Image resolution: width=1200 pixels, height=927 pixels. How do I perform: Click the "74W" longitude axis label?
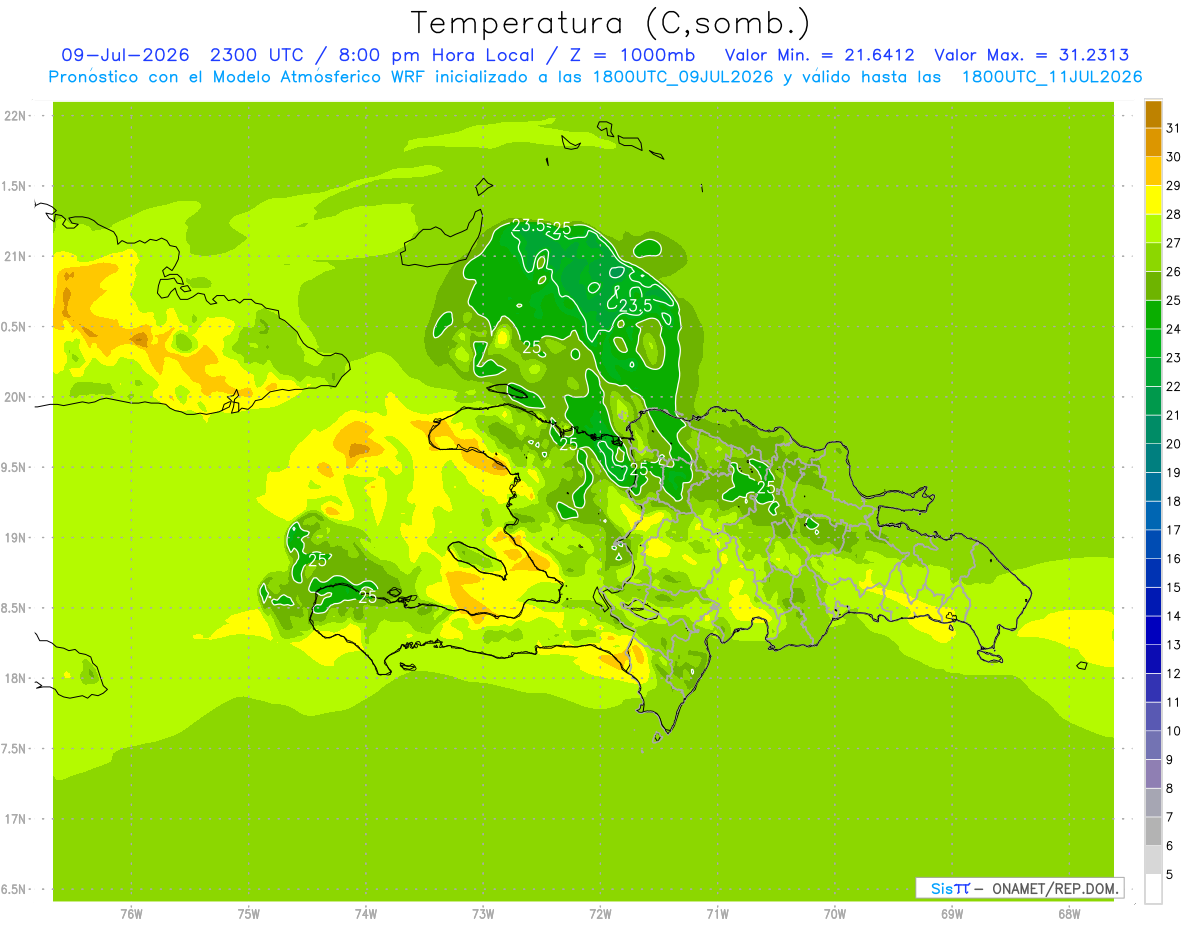[x=365, y=913]
